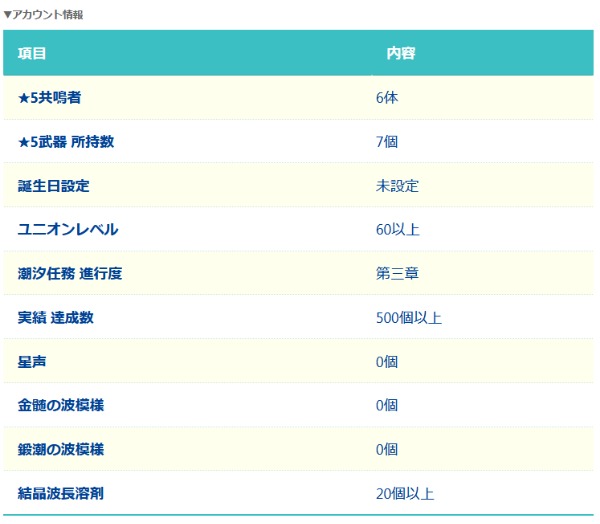The height and width of the screenshot is (524, 600).
Task: Click the 500個以上 value cell
Action: (408, 318)
